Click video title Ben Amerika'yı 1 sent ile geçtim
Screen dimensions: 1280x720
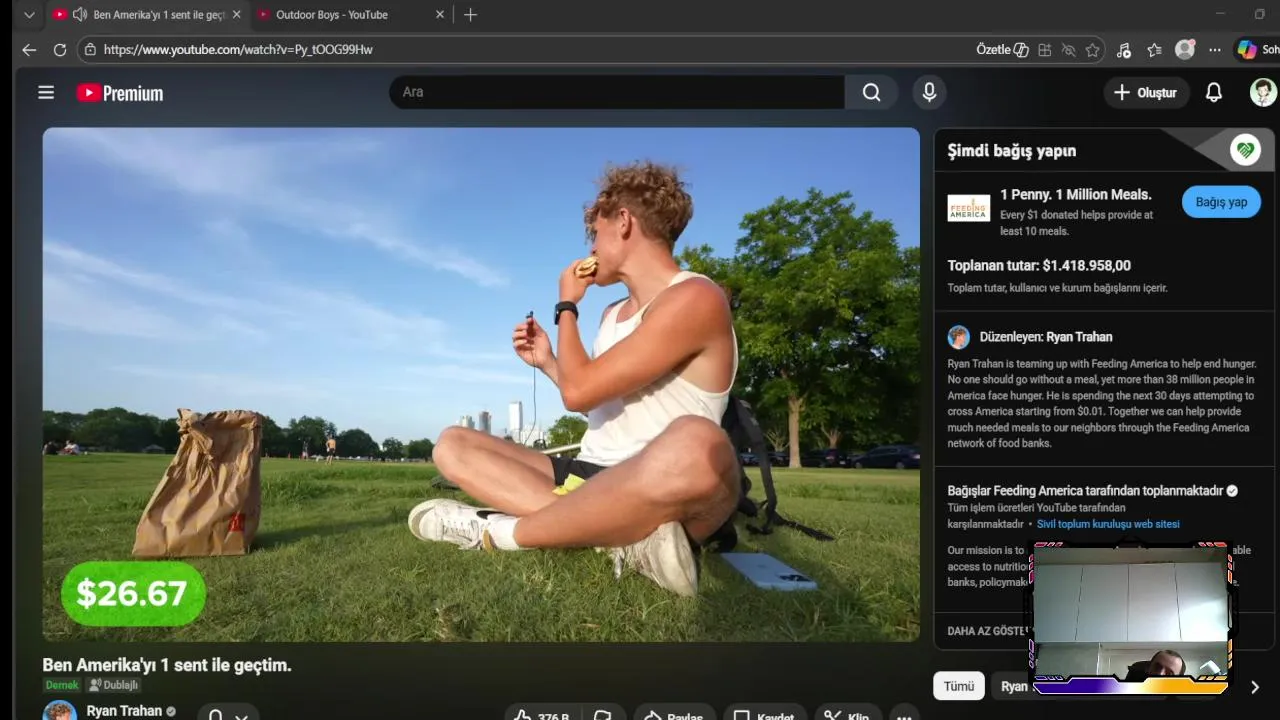click(x=167, y=665)
